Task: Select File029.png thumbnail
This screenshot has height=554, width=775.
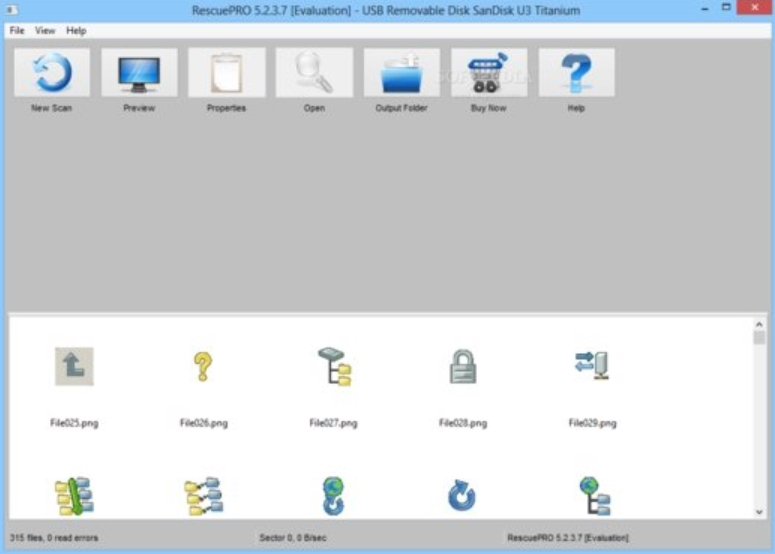Action: pyautogui.click(x=592, y=367)
